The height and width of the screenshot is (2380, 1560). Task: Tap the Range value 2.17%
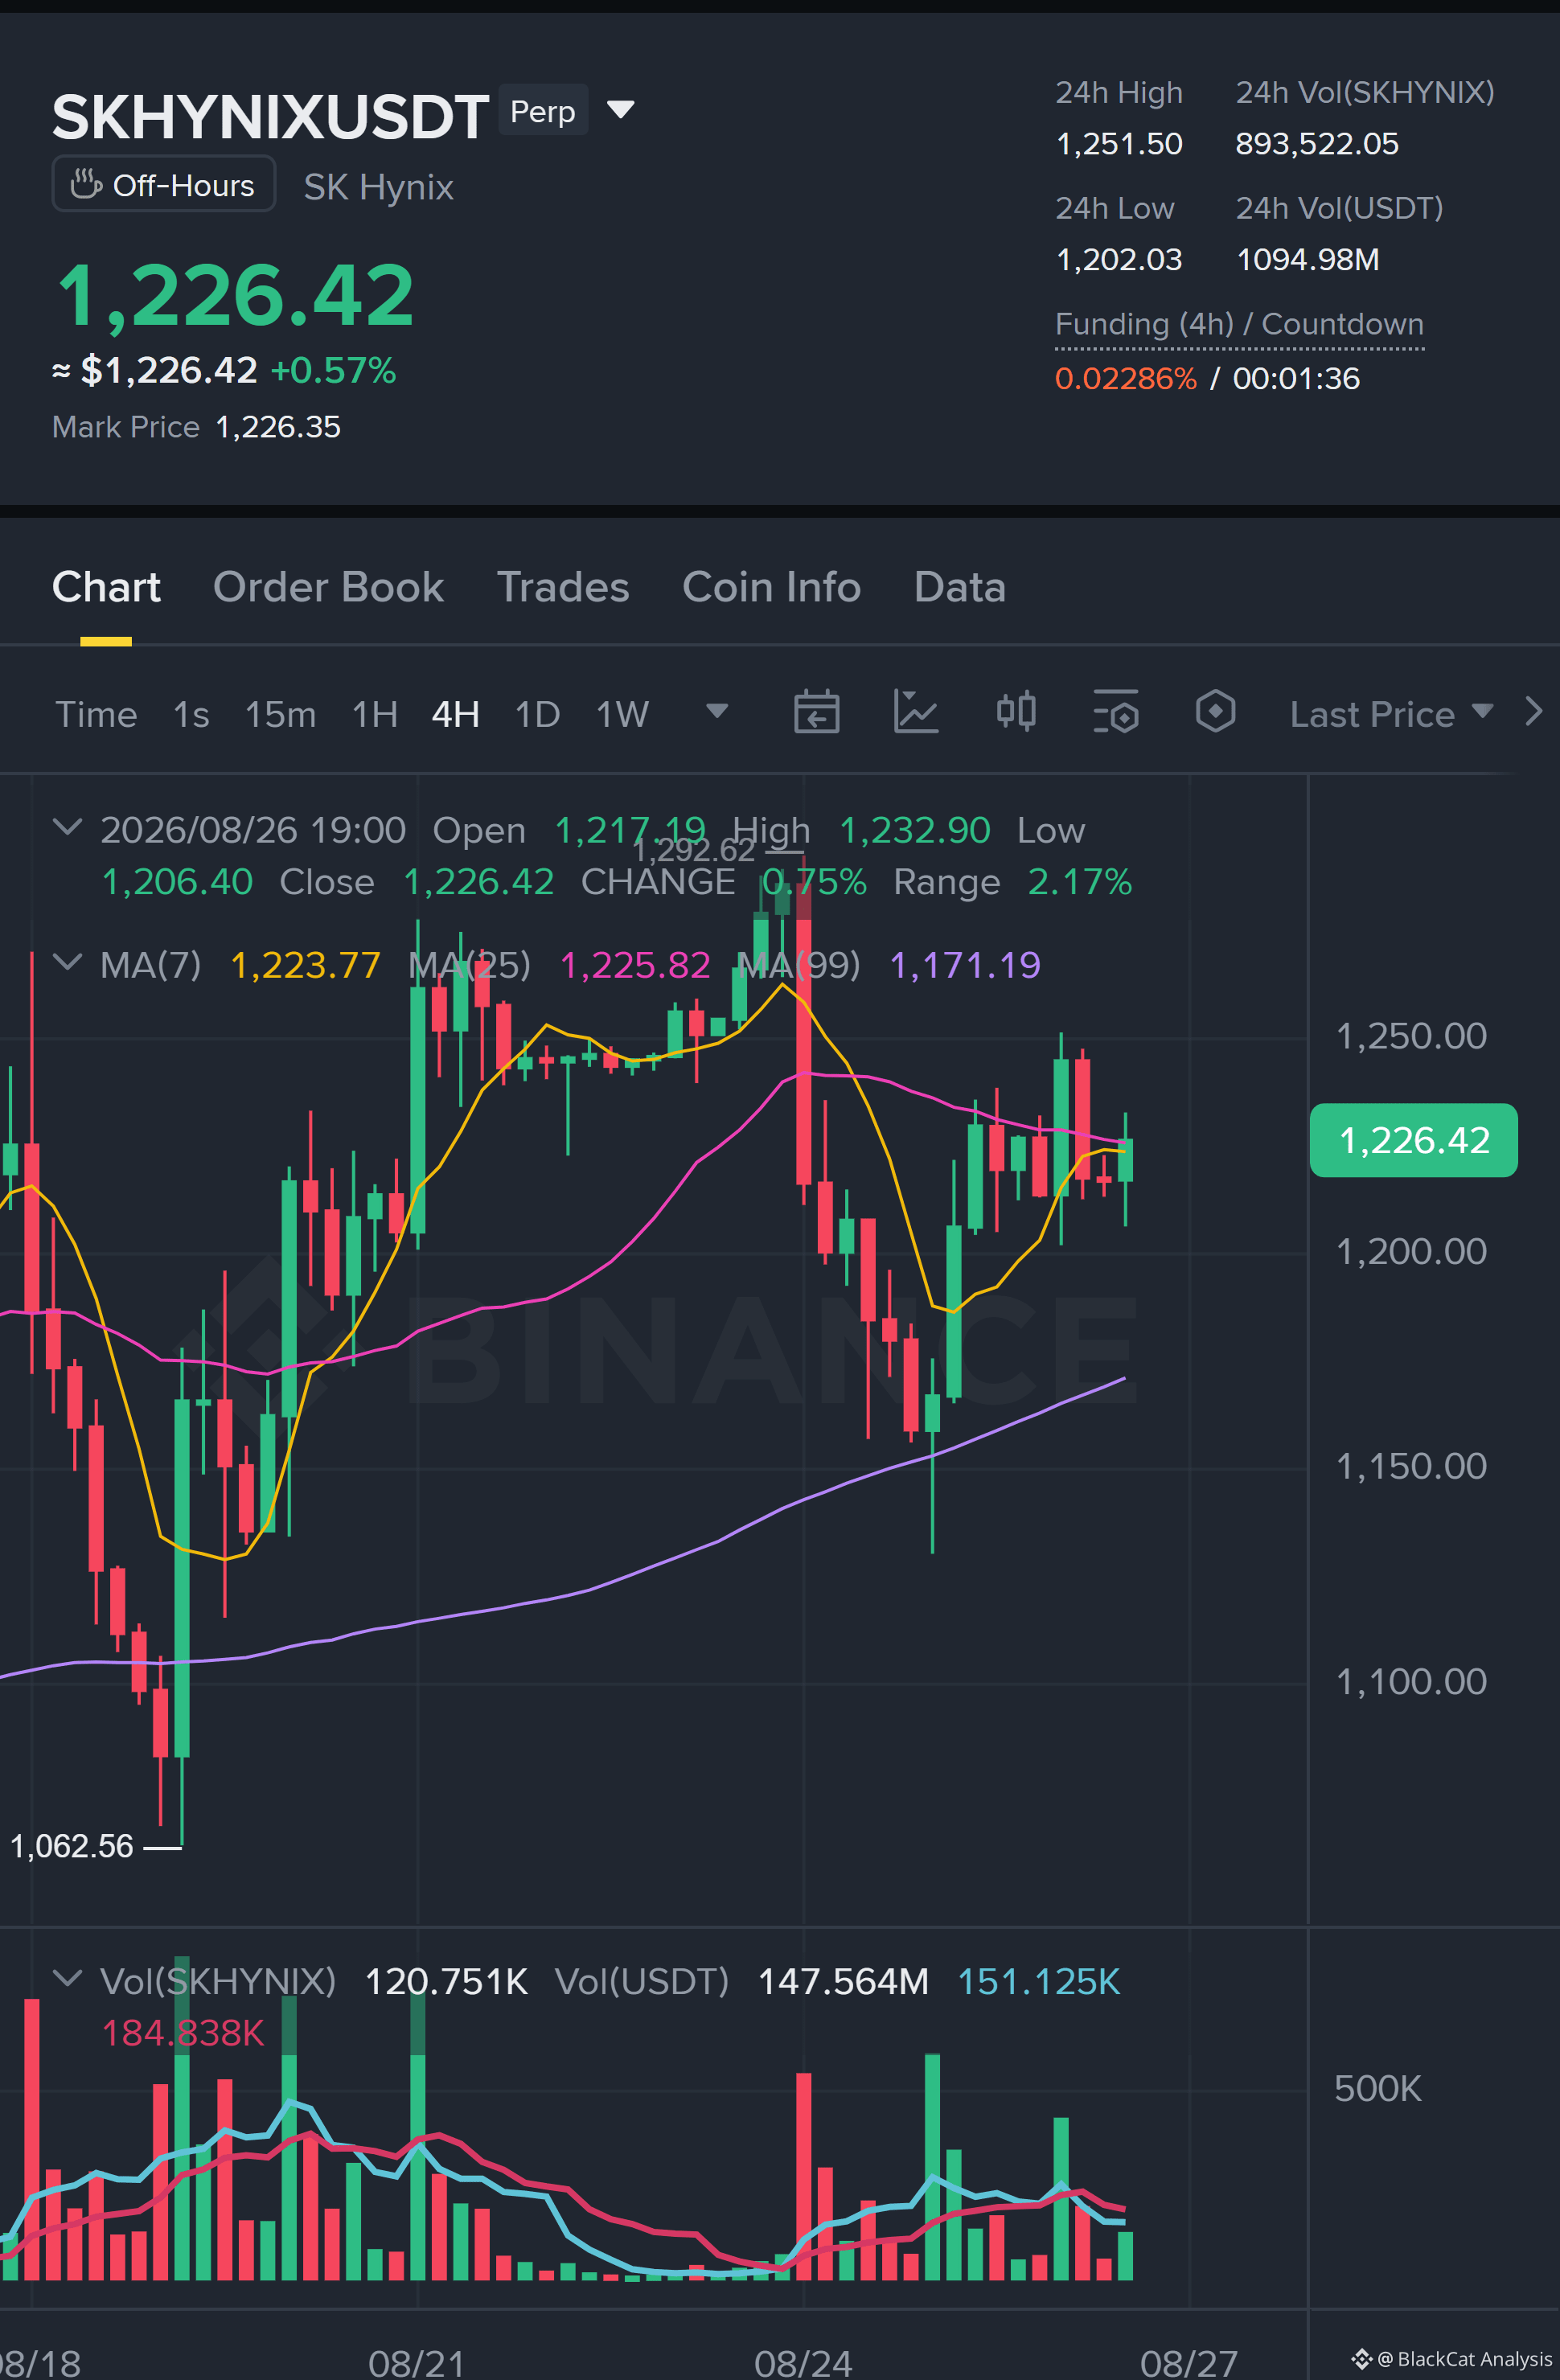1080,882
